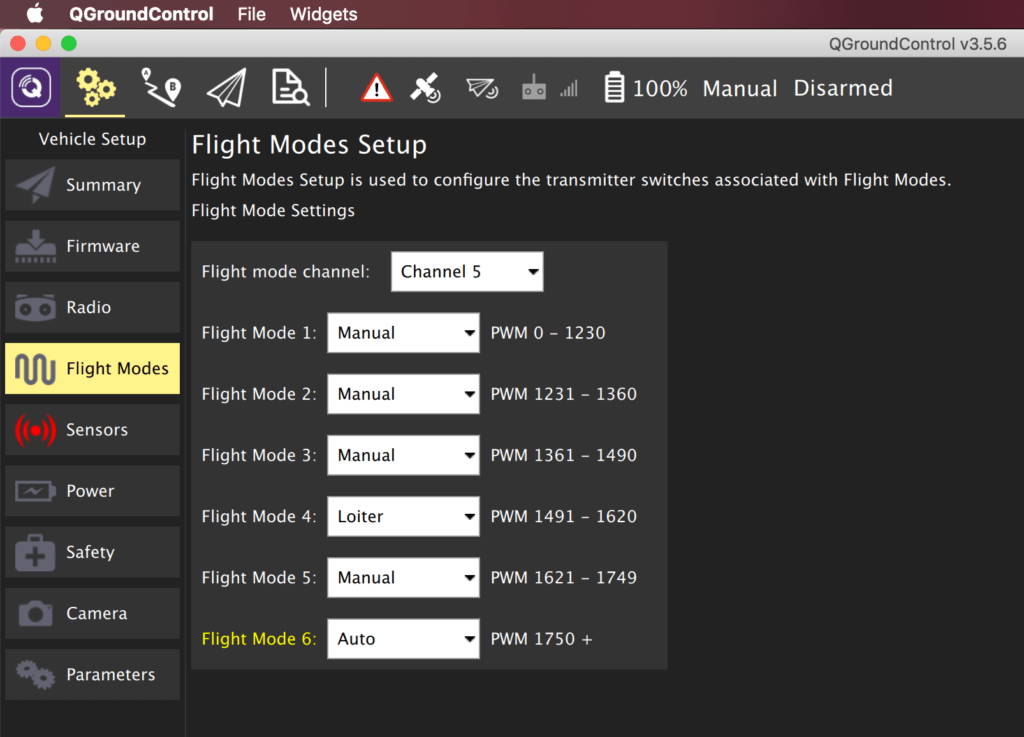Open Flight Mode 5 dropdown
1024x737 pixels.
(403, 578)
